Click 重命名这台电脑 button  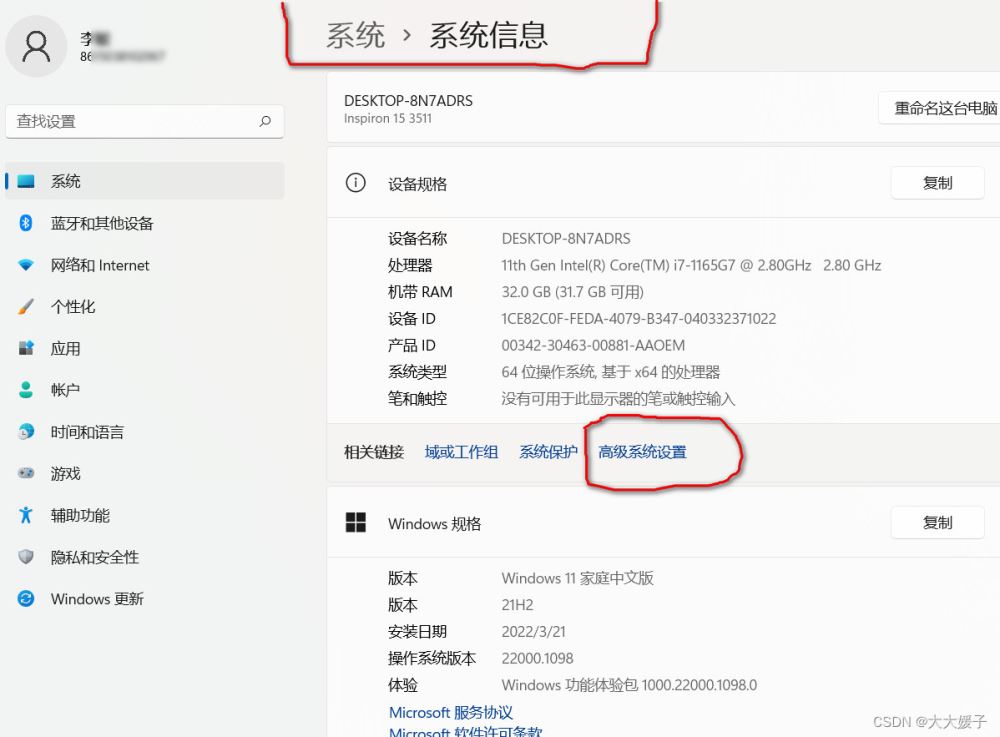coord(939,108)
